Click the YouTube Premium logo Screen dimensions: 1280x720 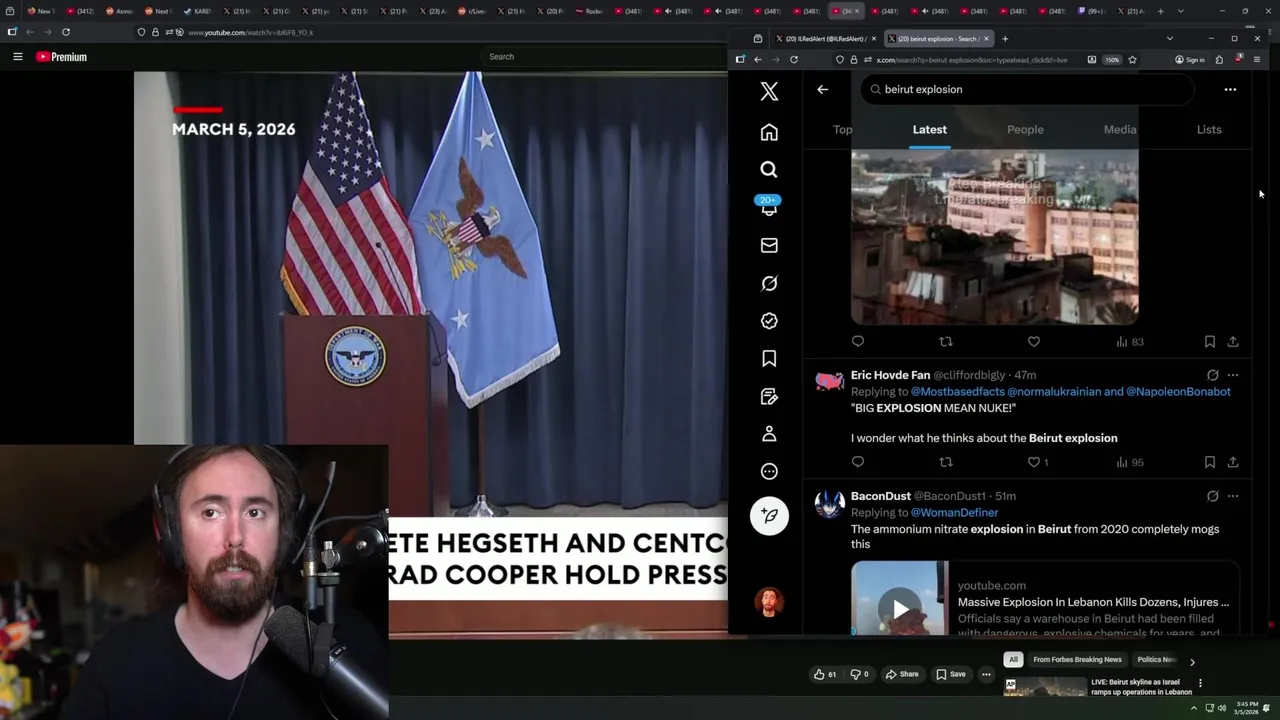click(62, 57)
